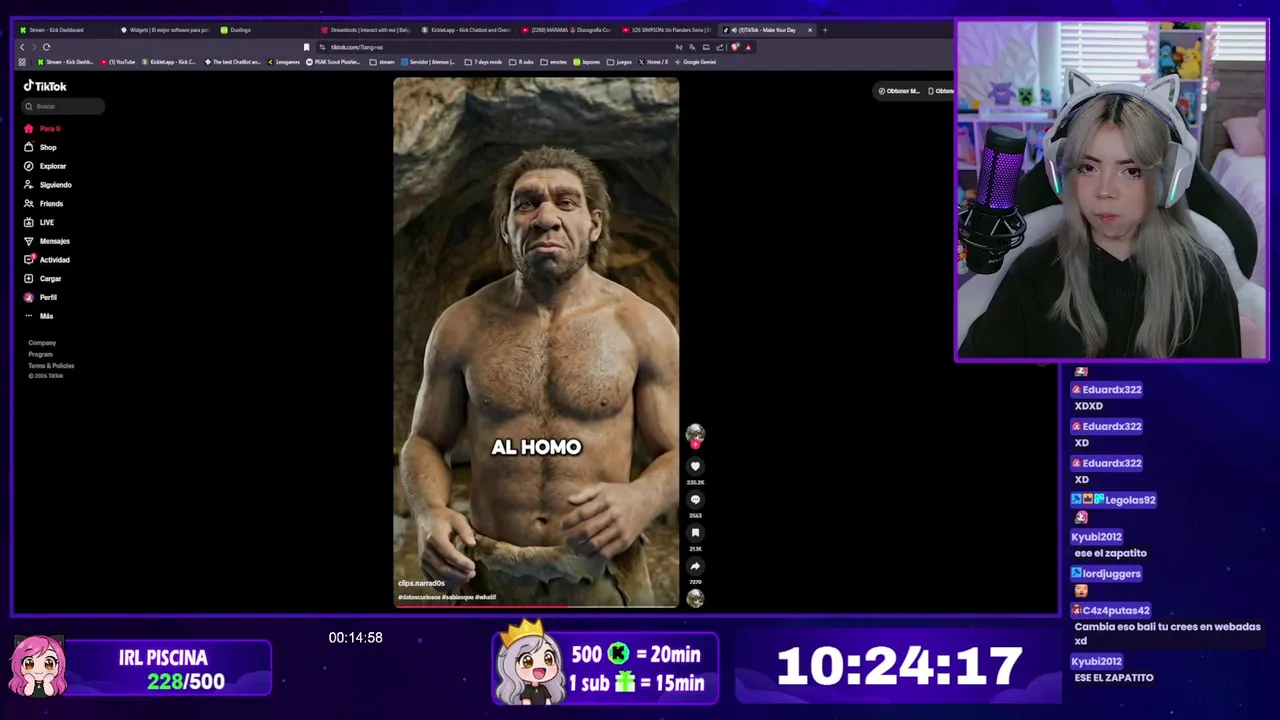Open the YouTube bookmark
1280x720 pixels.
coord(118,62)
